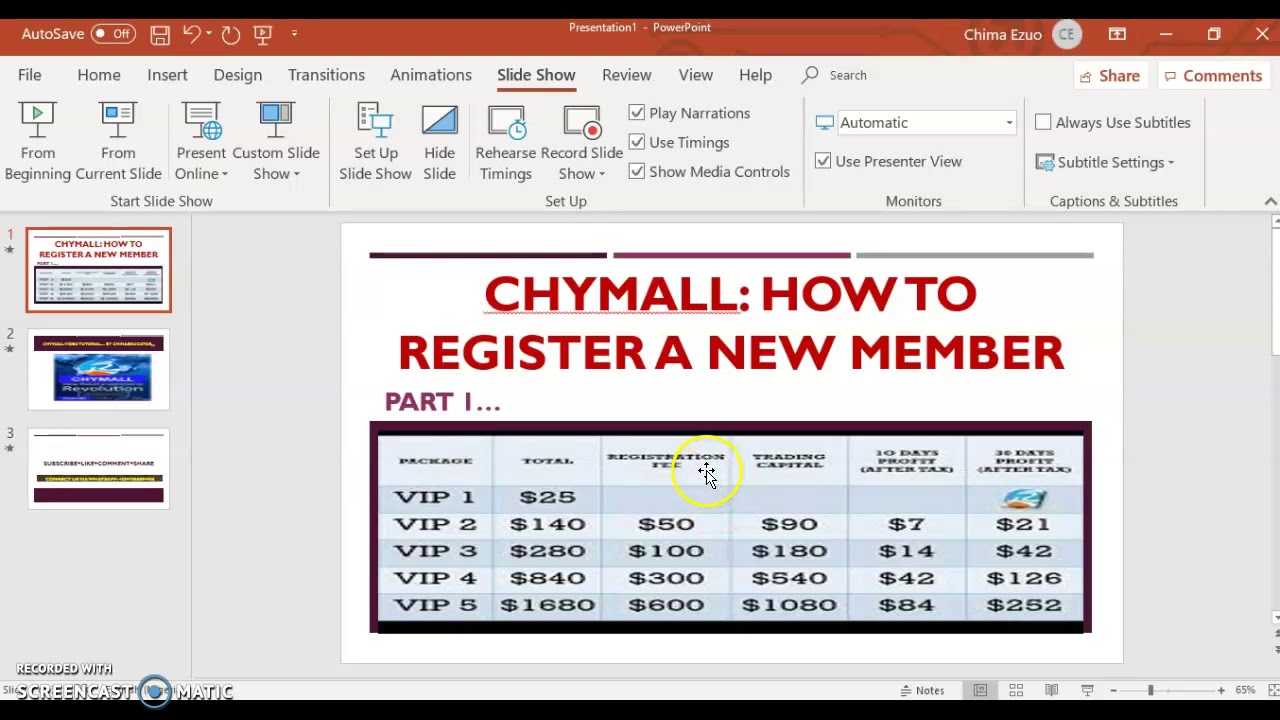Uncheck Play Narrations
Screen dimensions: 1280x720
click(x=637, y=113)
